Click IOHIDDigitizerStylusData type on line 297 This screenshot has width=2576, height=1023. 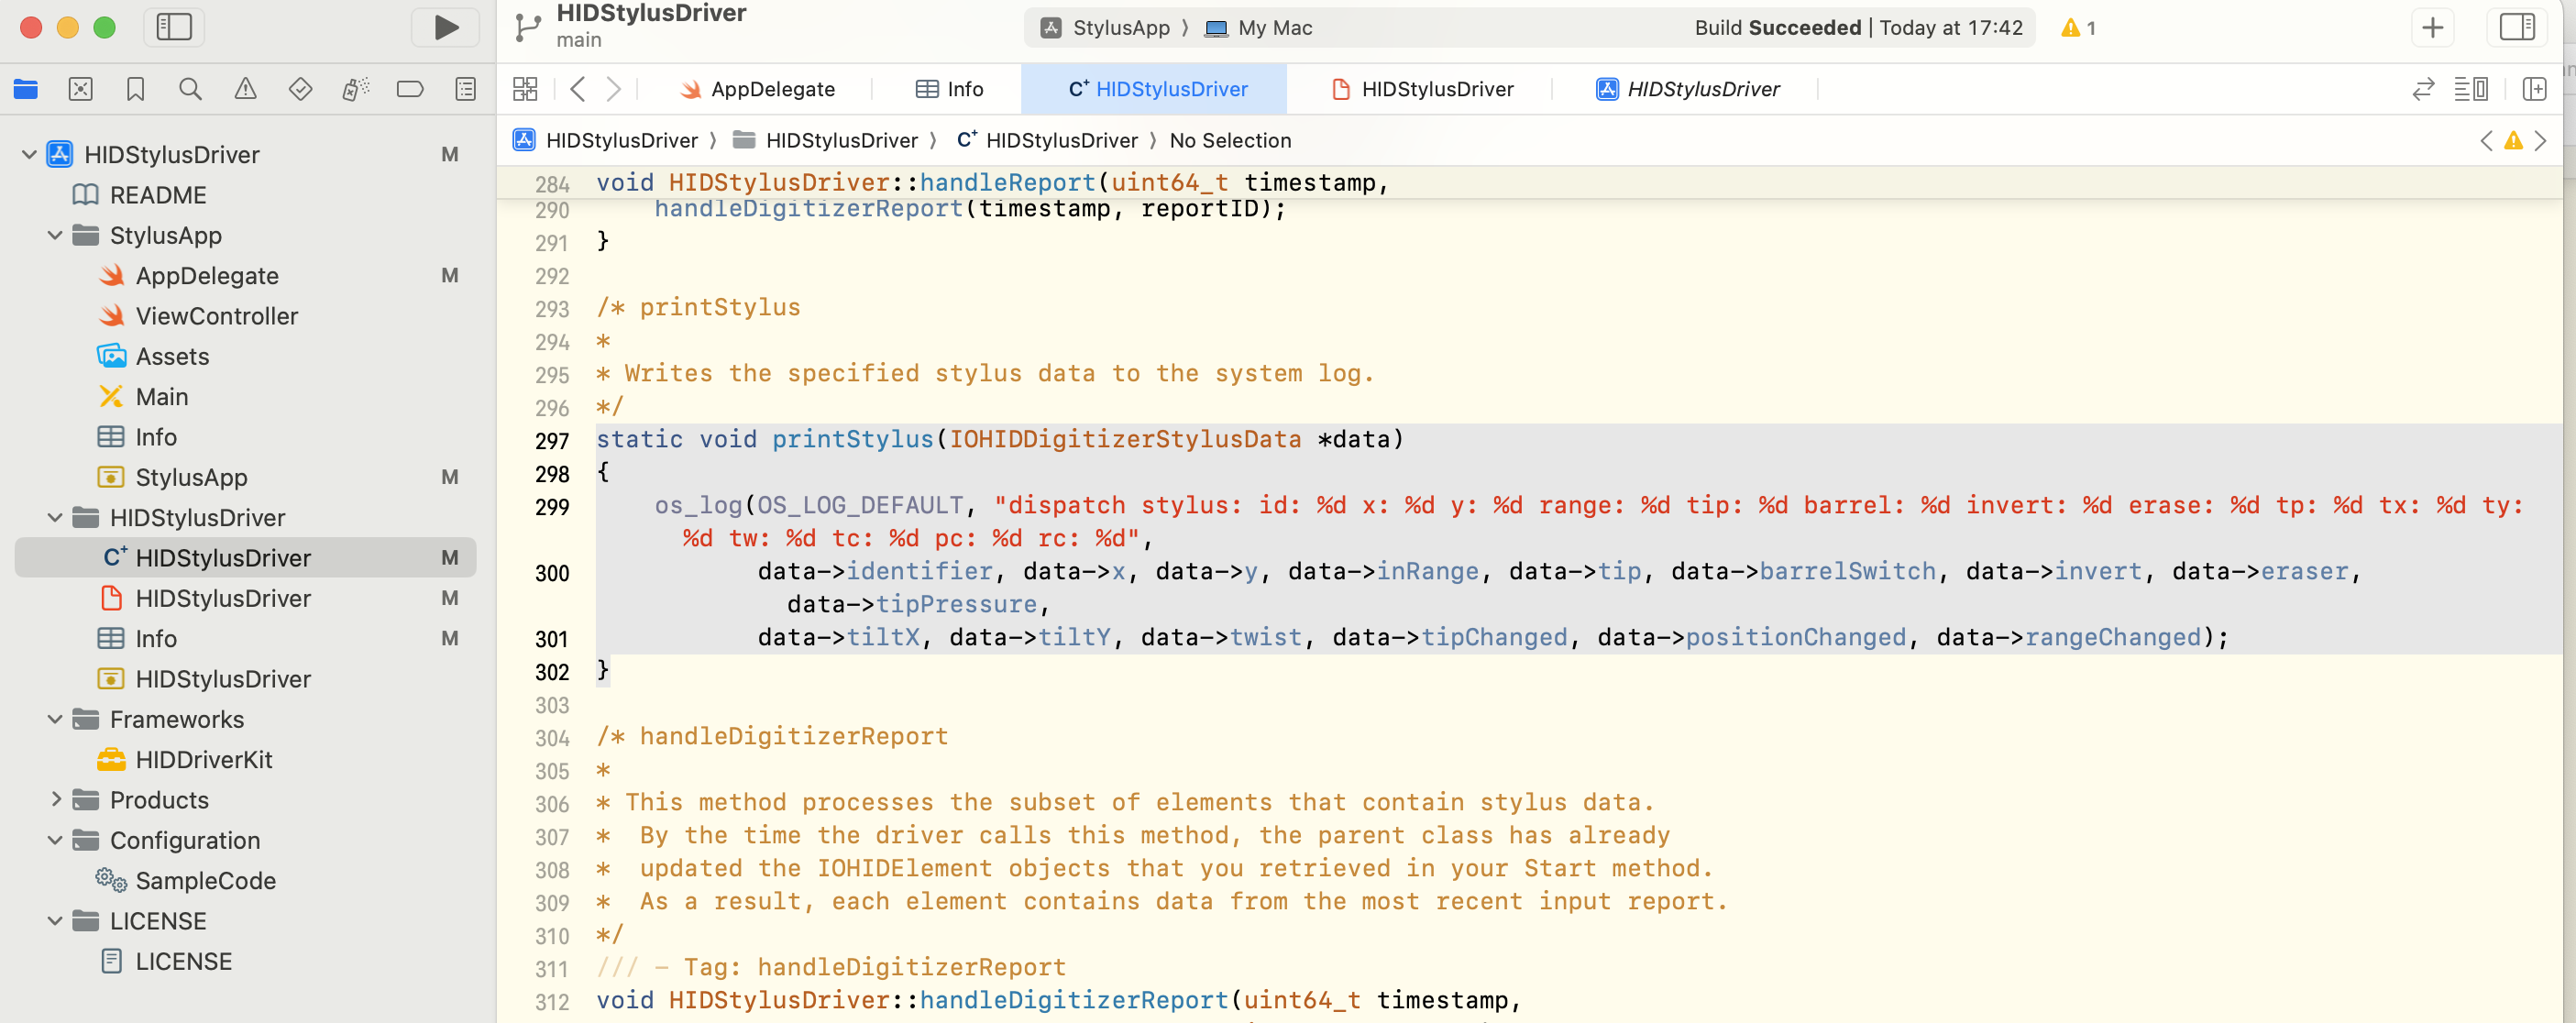pyautogui.click(x=1125, y=440)
